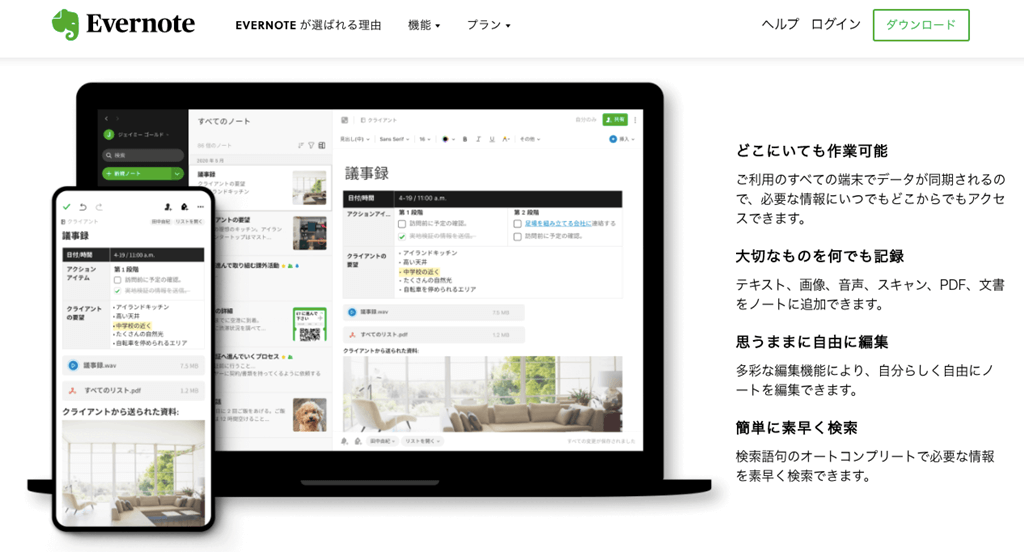Open the 挿入 insert dropdown
The height and width of the screenshot is (552, 1024).
point(622,139)
